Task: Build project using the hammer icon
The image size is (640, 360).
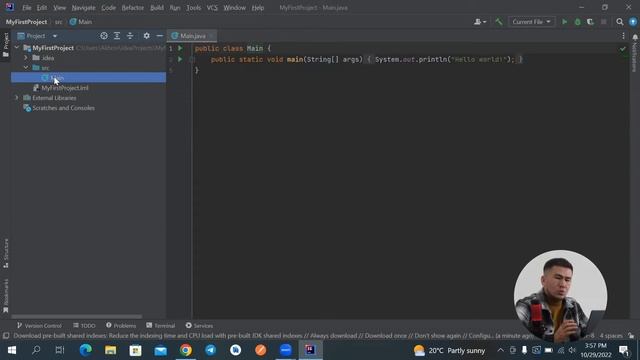Action: point(499,22)
